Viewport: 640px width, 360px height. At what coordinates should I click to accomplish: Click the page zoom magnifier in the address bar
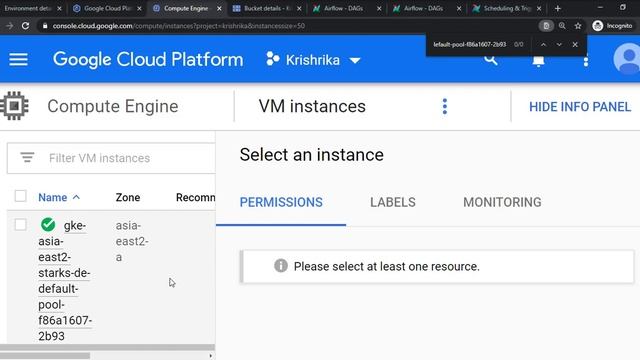pos(562,26)
